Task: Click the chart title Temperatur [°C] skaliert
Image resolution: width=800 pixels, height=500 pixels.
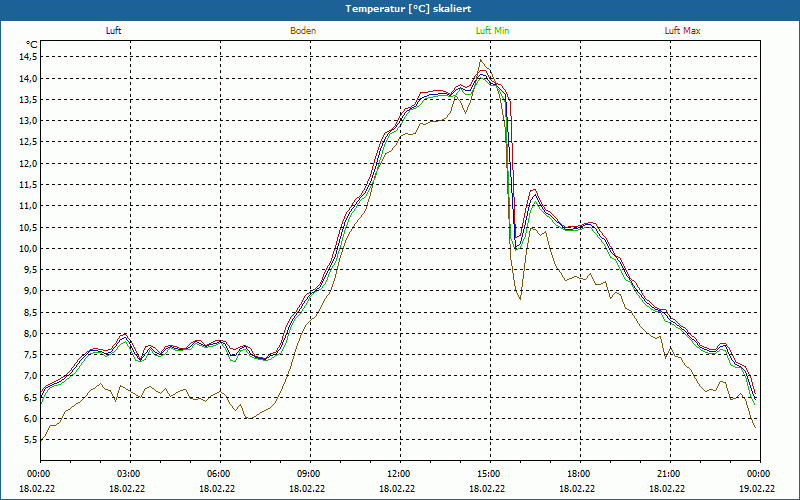Action: point(408,9)
